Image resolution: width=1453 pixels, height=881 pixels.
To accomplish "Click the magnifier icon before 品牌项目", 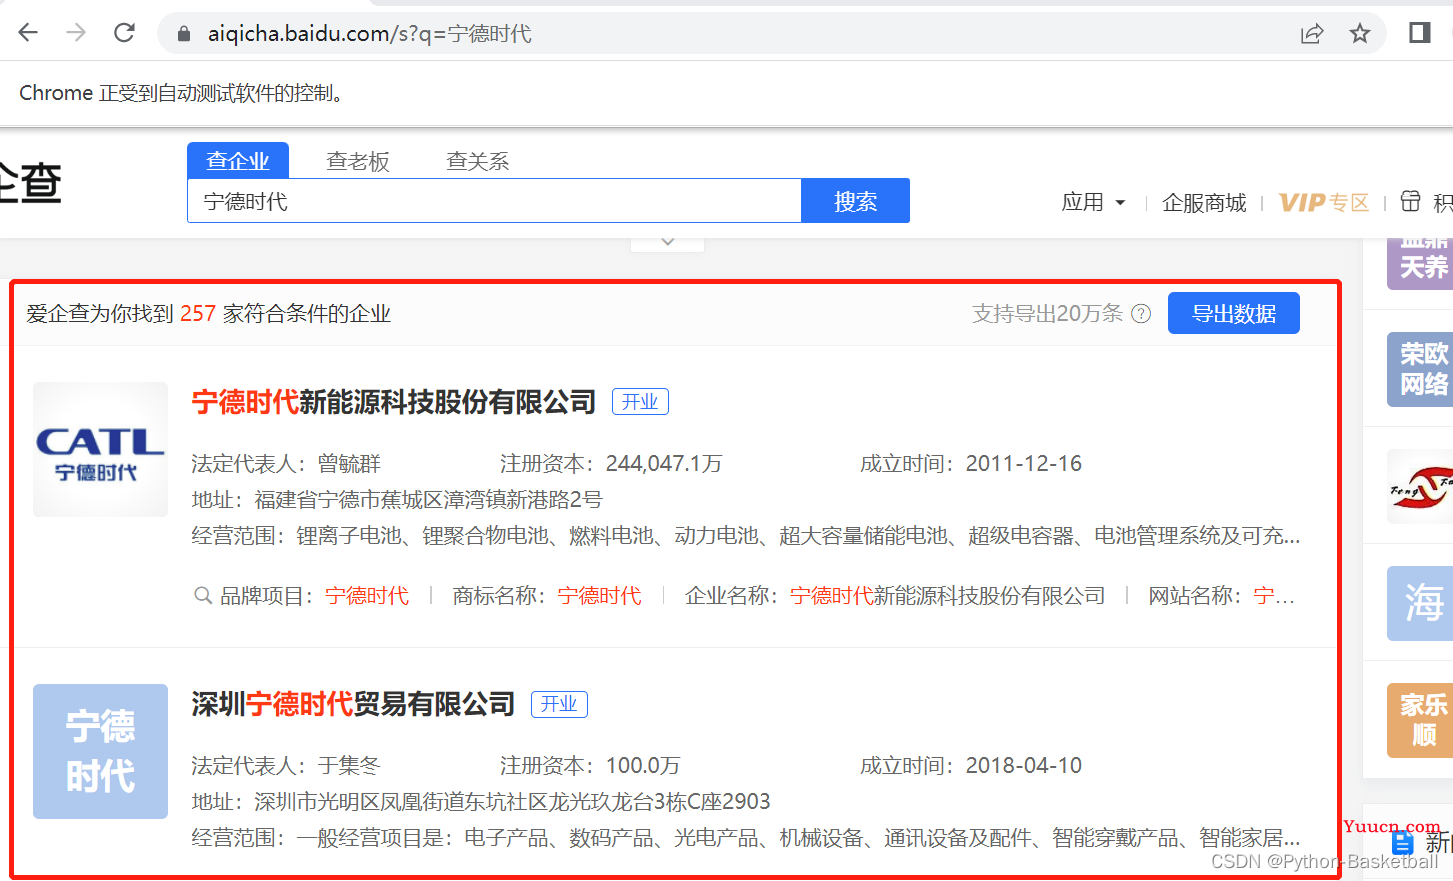I will click(203, 596).
